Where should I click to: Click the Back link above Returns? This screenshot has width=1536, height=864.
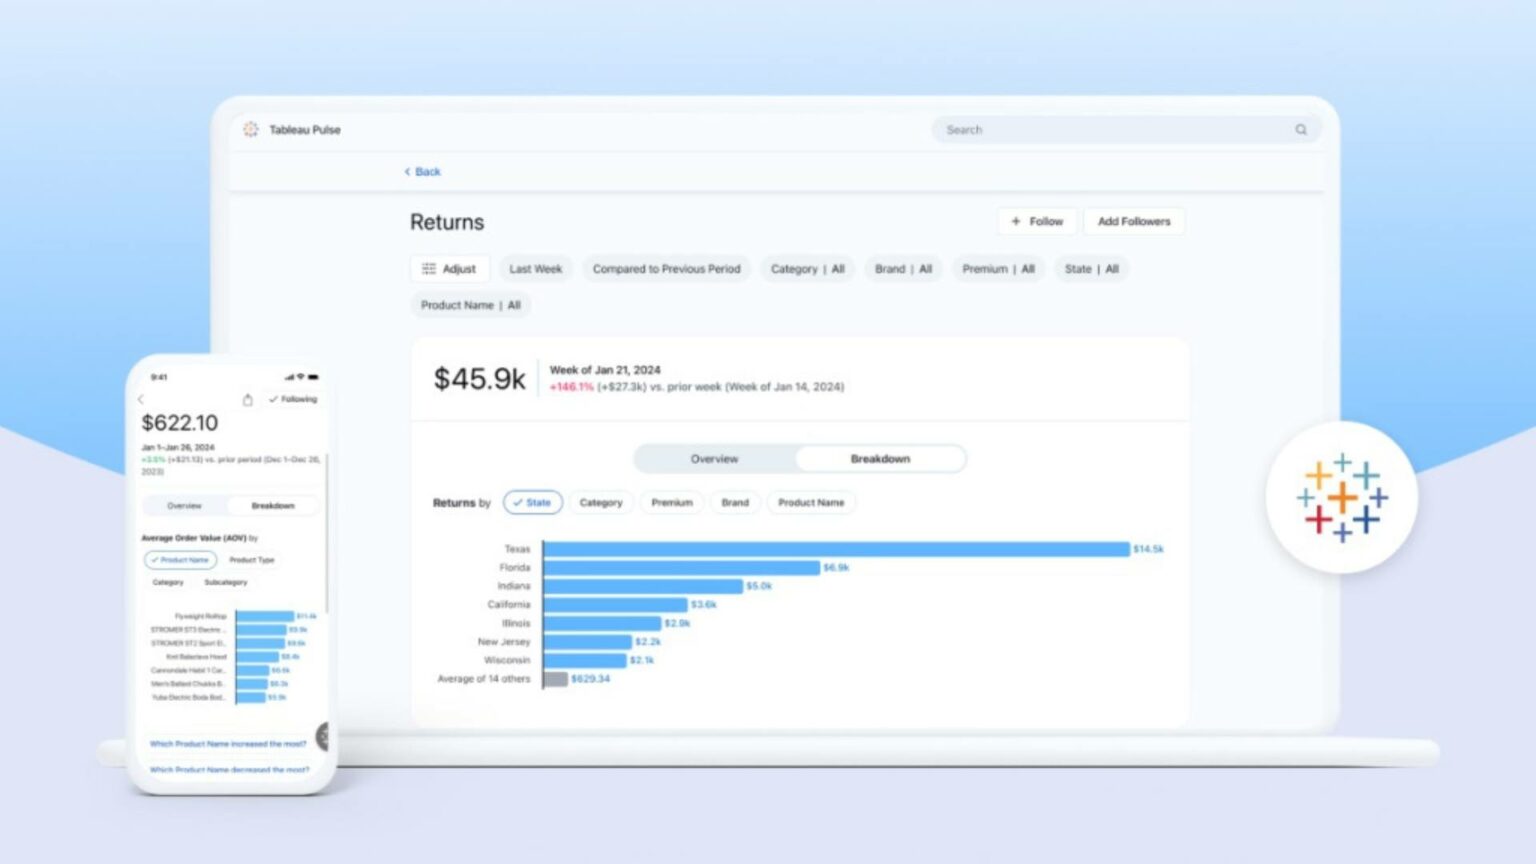click(x=421, y=171)
